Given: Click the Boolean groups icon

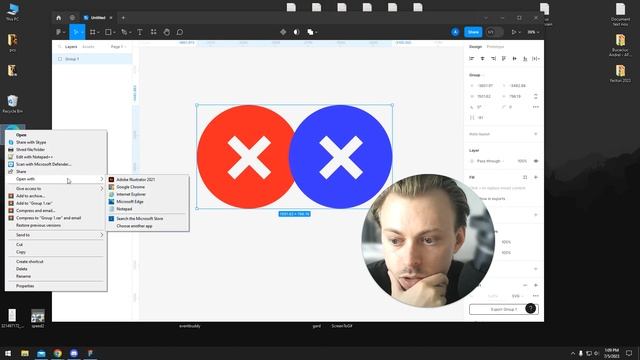Looking at the screenshot, I should pos(310,32).
